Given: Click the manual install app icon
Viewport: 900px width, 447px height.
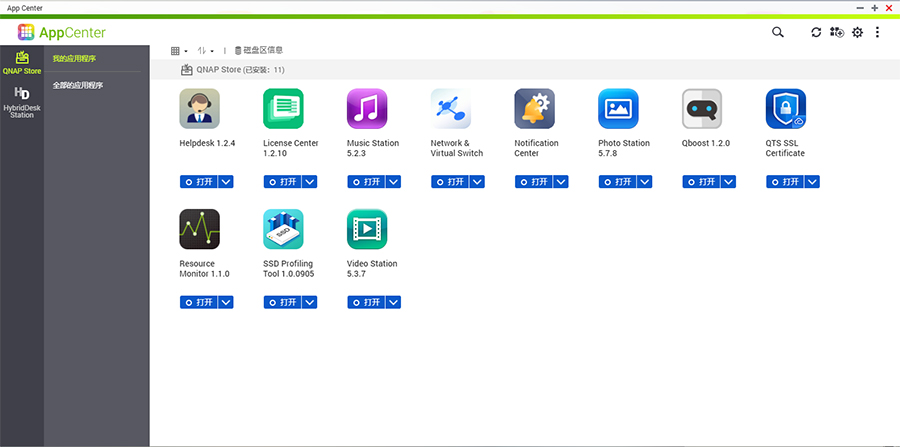Looking at the screenshot, I should [836, 33].
